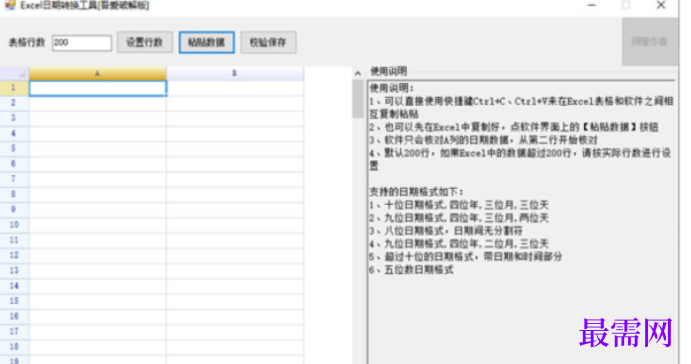
Task: Click cell A5
Action: pyautogui.click(x=98, y=149)
